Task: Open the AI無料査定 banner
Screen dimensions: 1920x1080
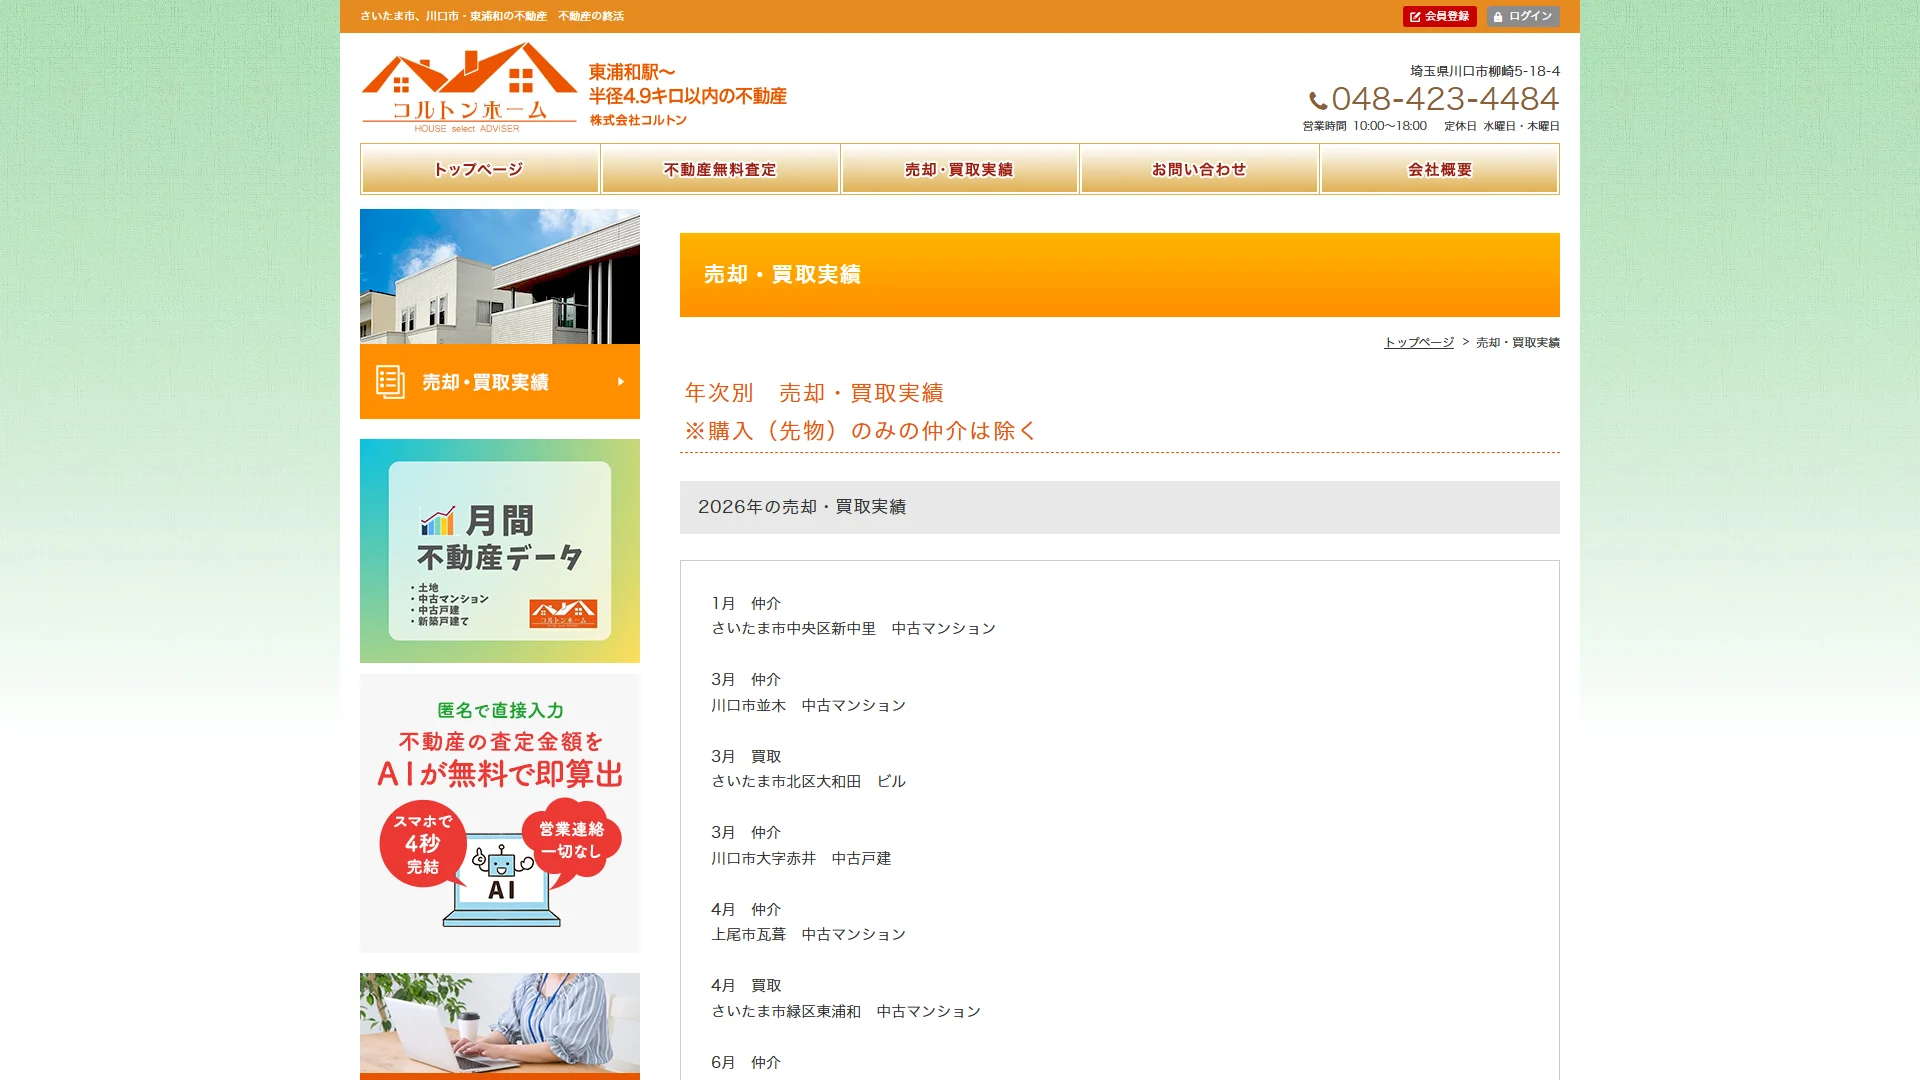Action: point(500,813)
